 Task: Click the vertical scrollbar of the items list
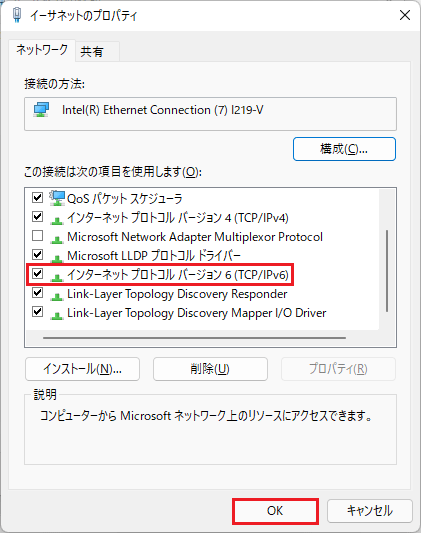(387, 271)
